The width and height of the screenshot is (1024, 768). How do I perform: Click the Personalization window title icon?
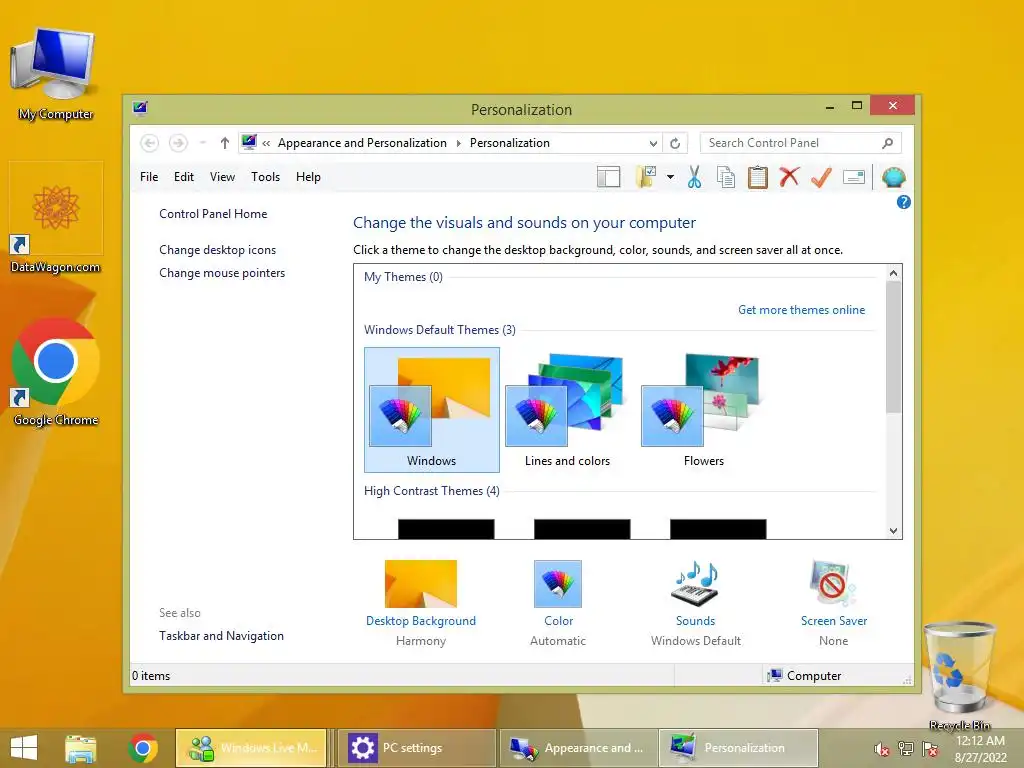pos(140,108)
